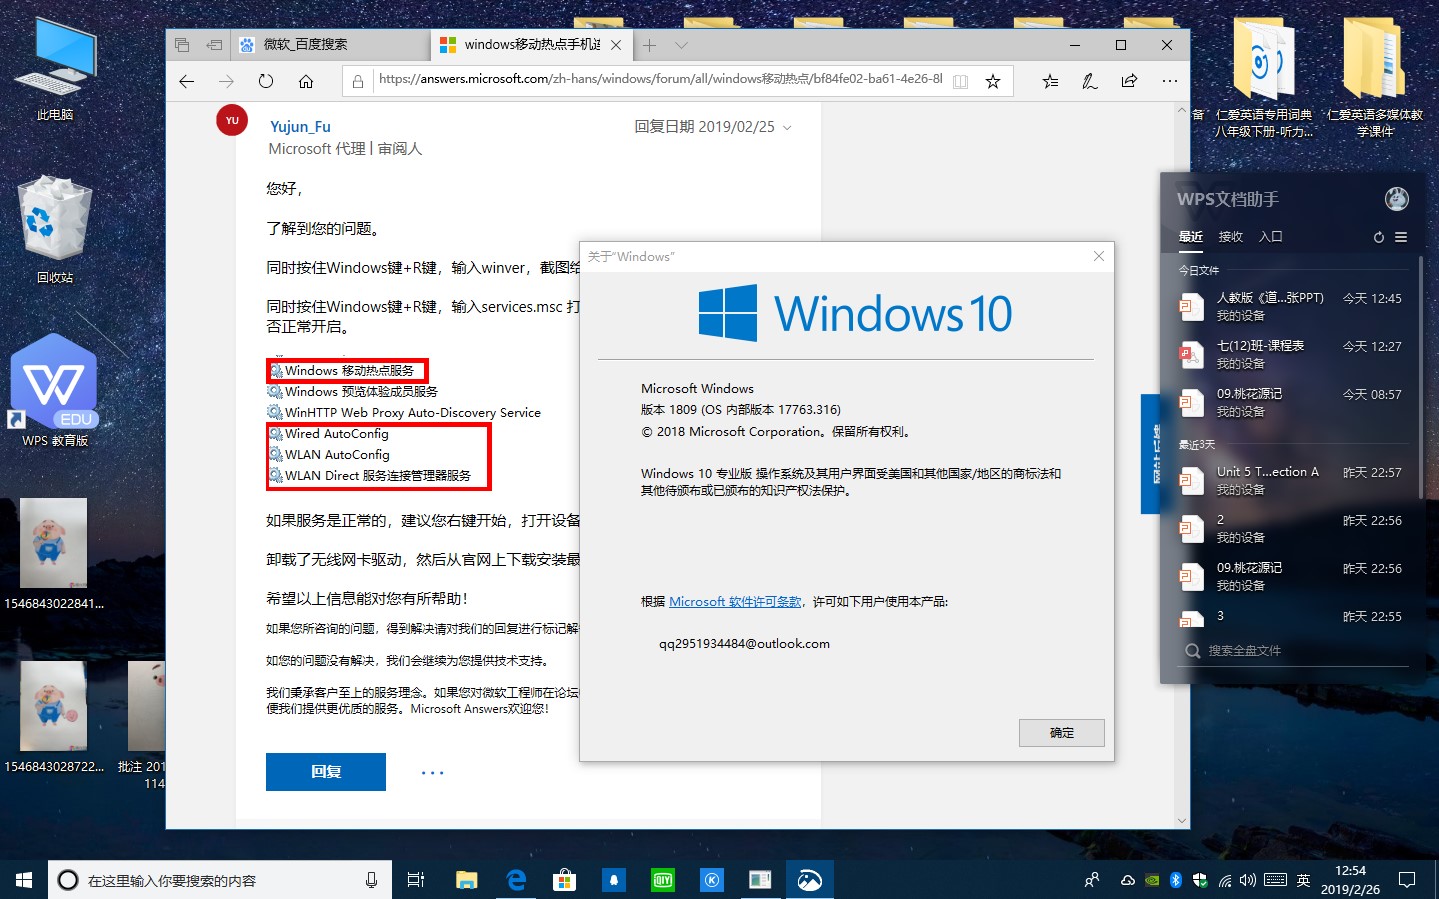
Task: Open tabs you've set aside icon
Action: click(182, 45)
